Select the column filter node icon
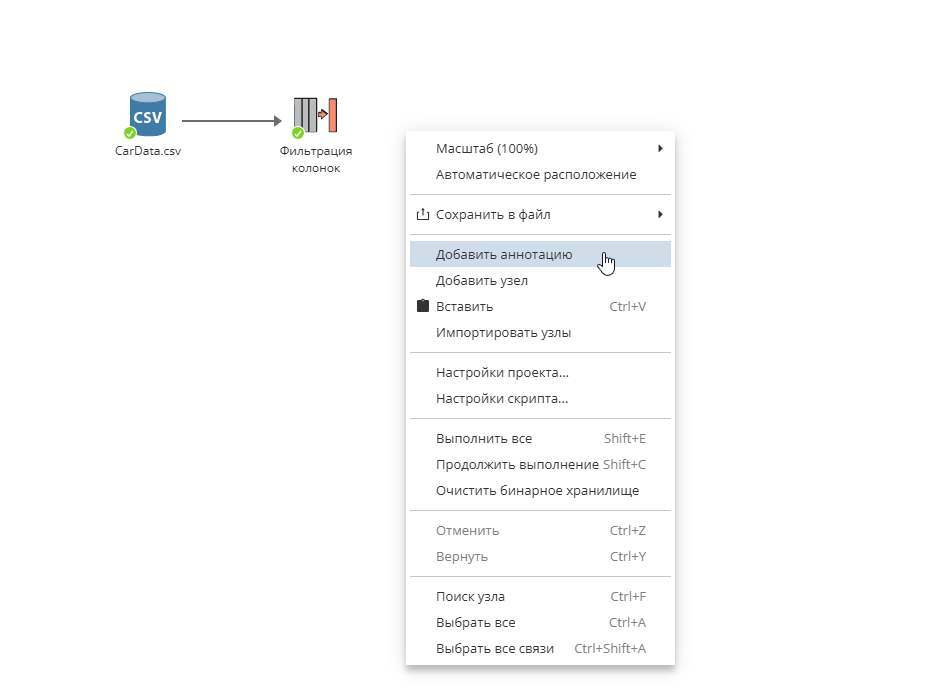This screenshot has height=698, width=935. pyautogui.click(x=316, y=115)
